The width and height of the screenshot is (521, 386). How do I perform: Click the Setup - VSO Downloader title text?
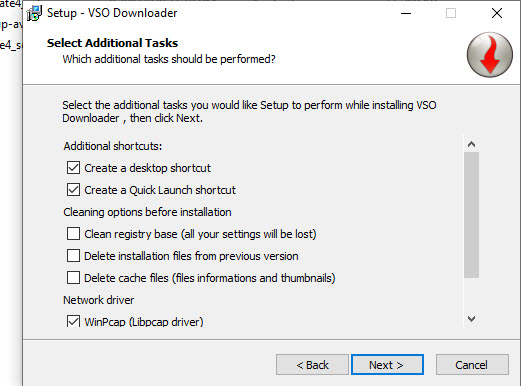pos(112,13)
